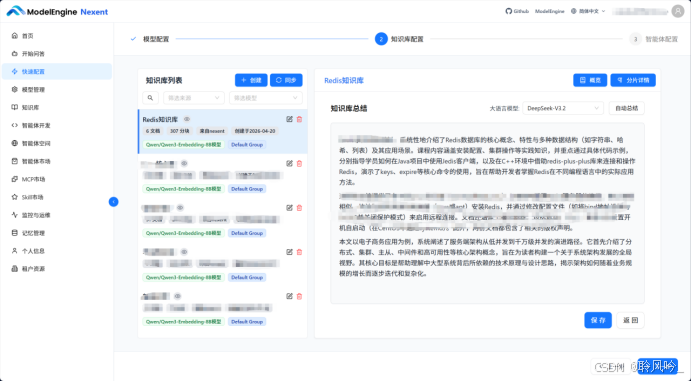The image size is (692, 381).
Task: Go to the 模型配置 step
Action: point(150,39)
